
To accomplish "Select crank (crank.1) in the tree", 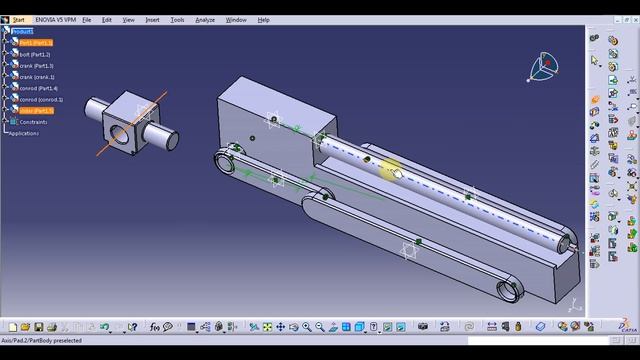I will pos(37,77).
